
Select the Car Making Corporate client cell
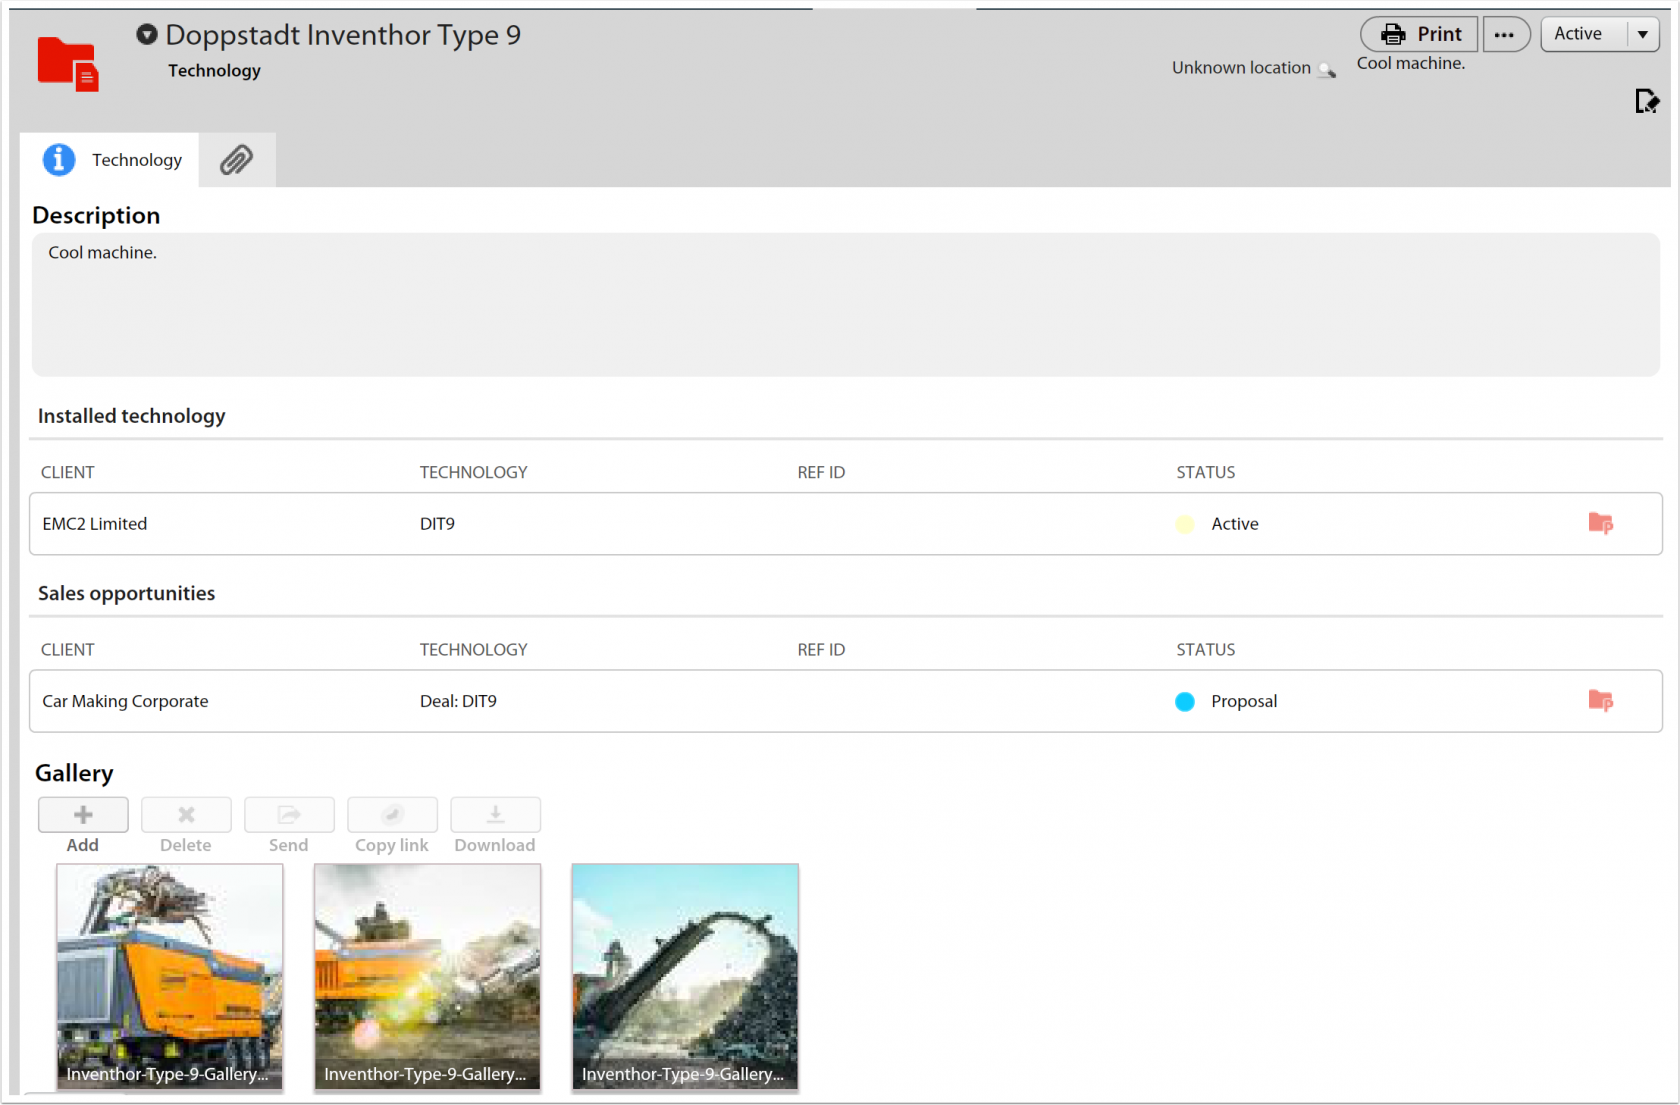125,701
